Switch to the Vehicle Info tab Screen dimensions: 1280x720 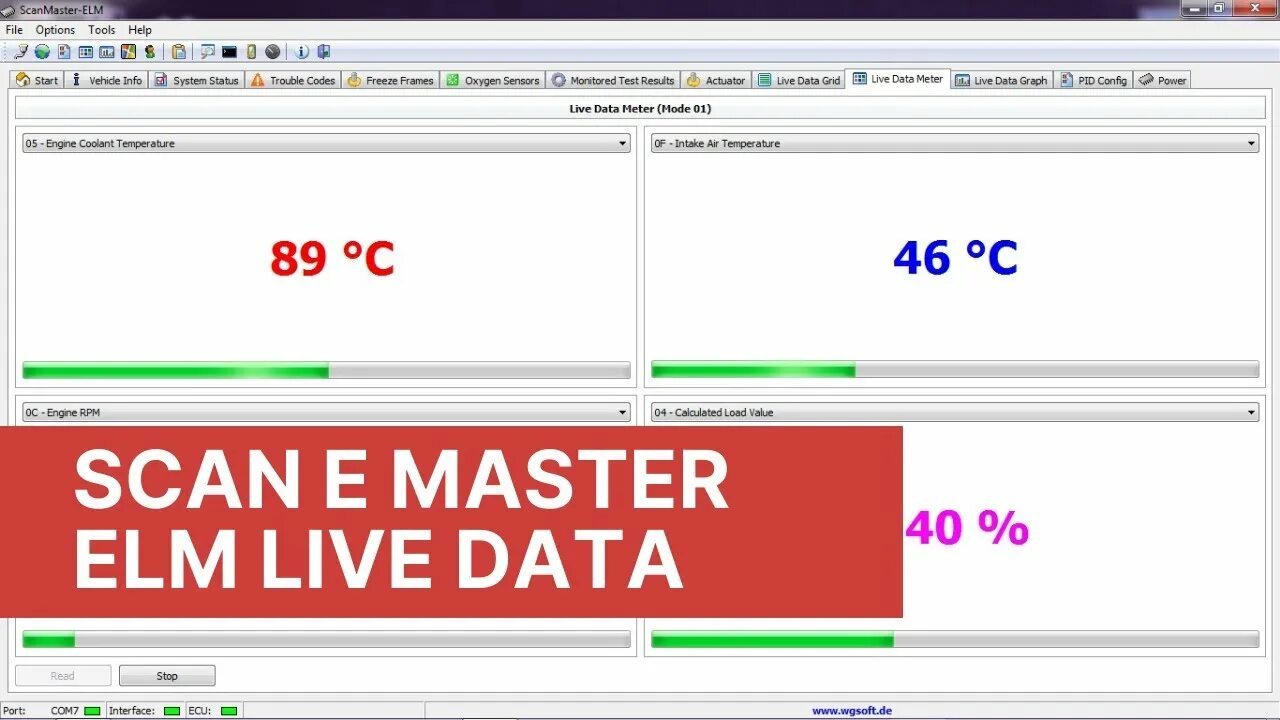106,80
